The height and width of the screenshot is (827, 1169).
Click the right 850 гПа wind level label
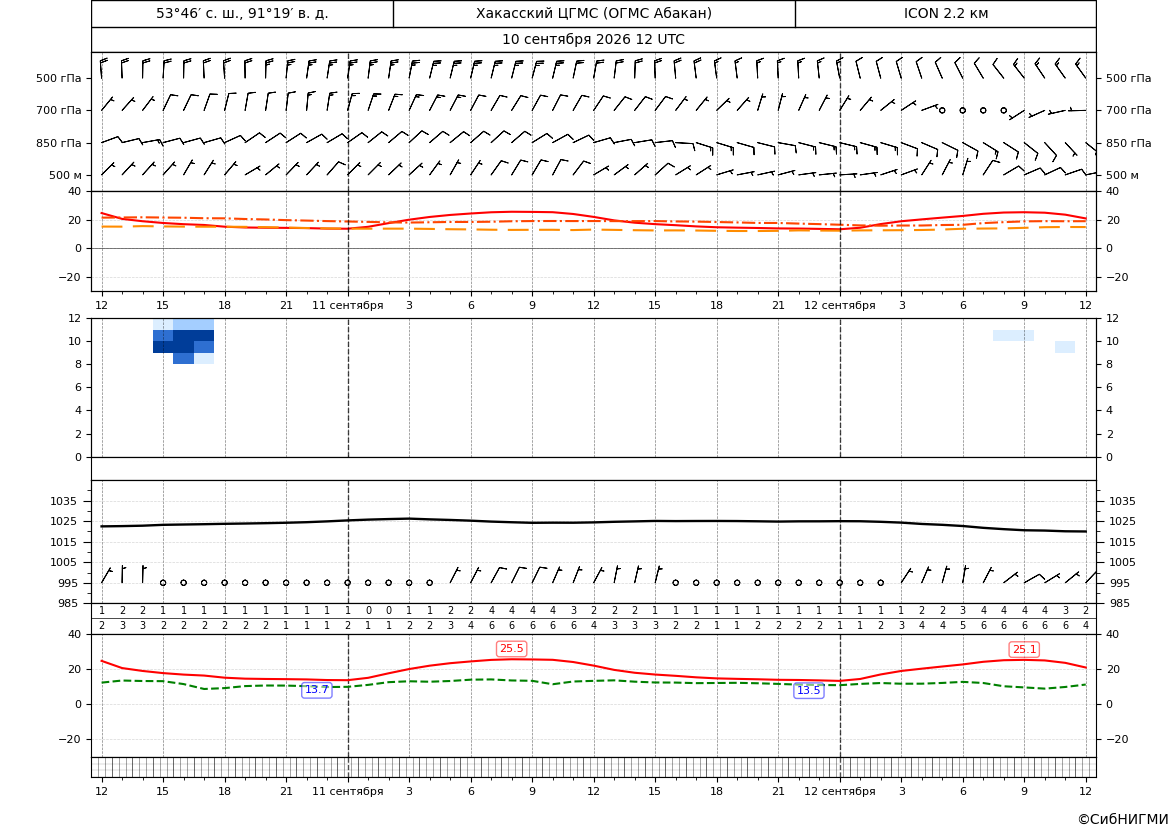tap(1129, 143)
